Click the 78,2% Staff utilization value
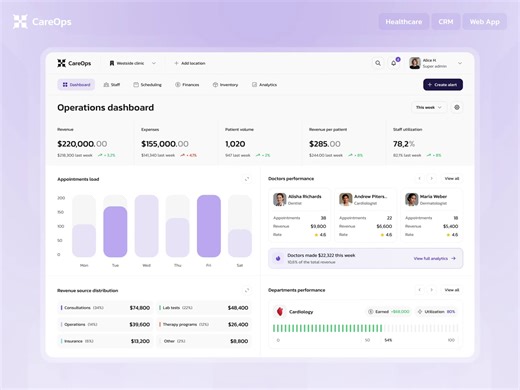 (404, 144)
